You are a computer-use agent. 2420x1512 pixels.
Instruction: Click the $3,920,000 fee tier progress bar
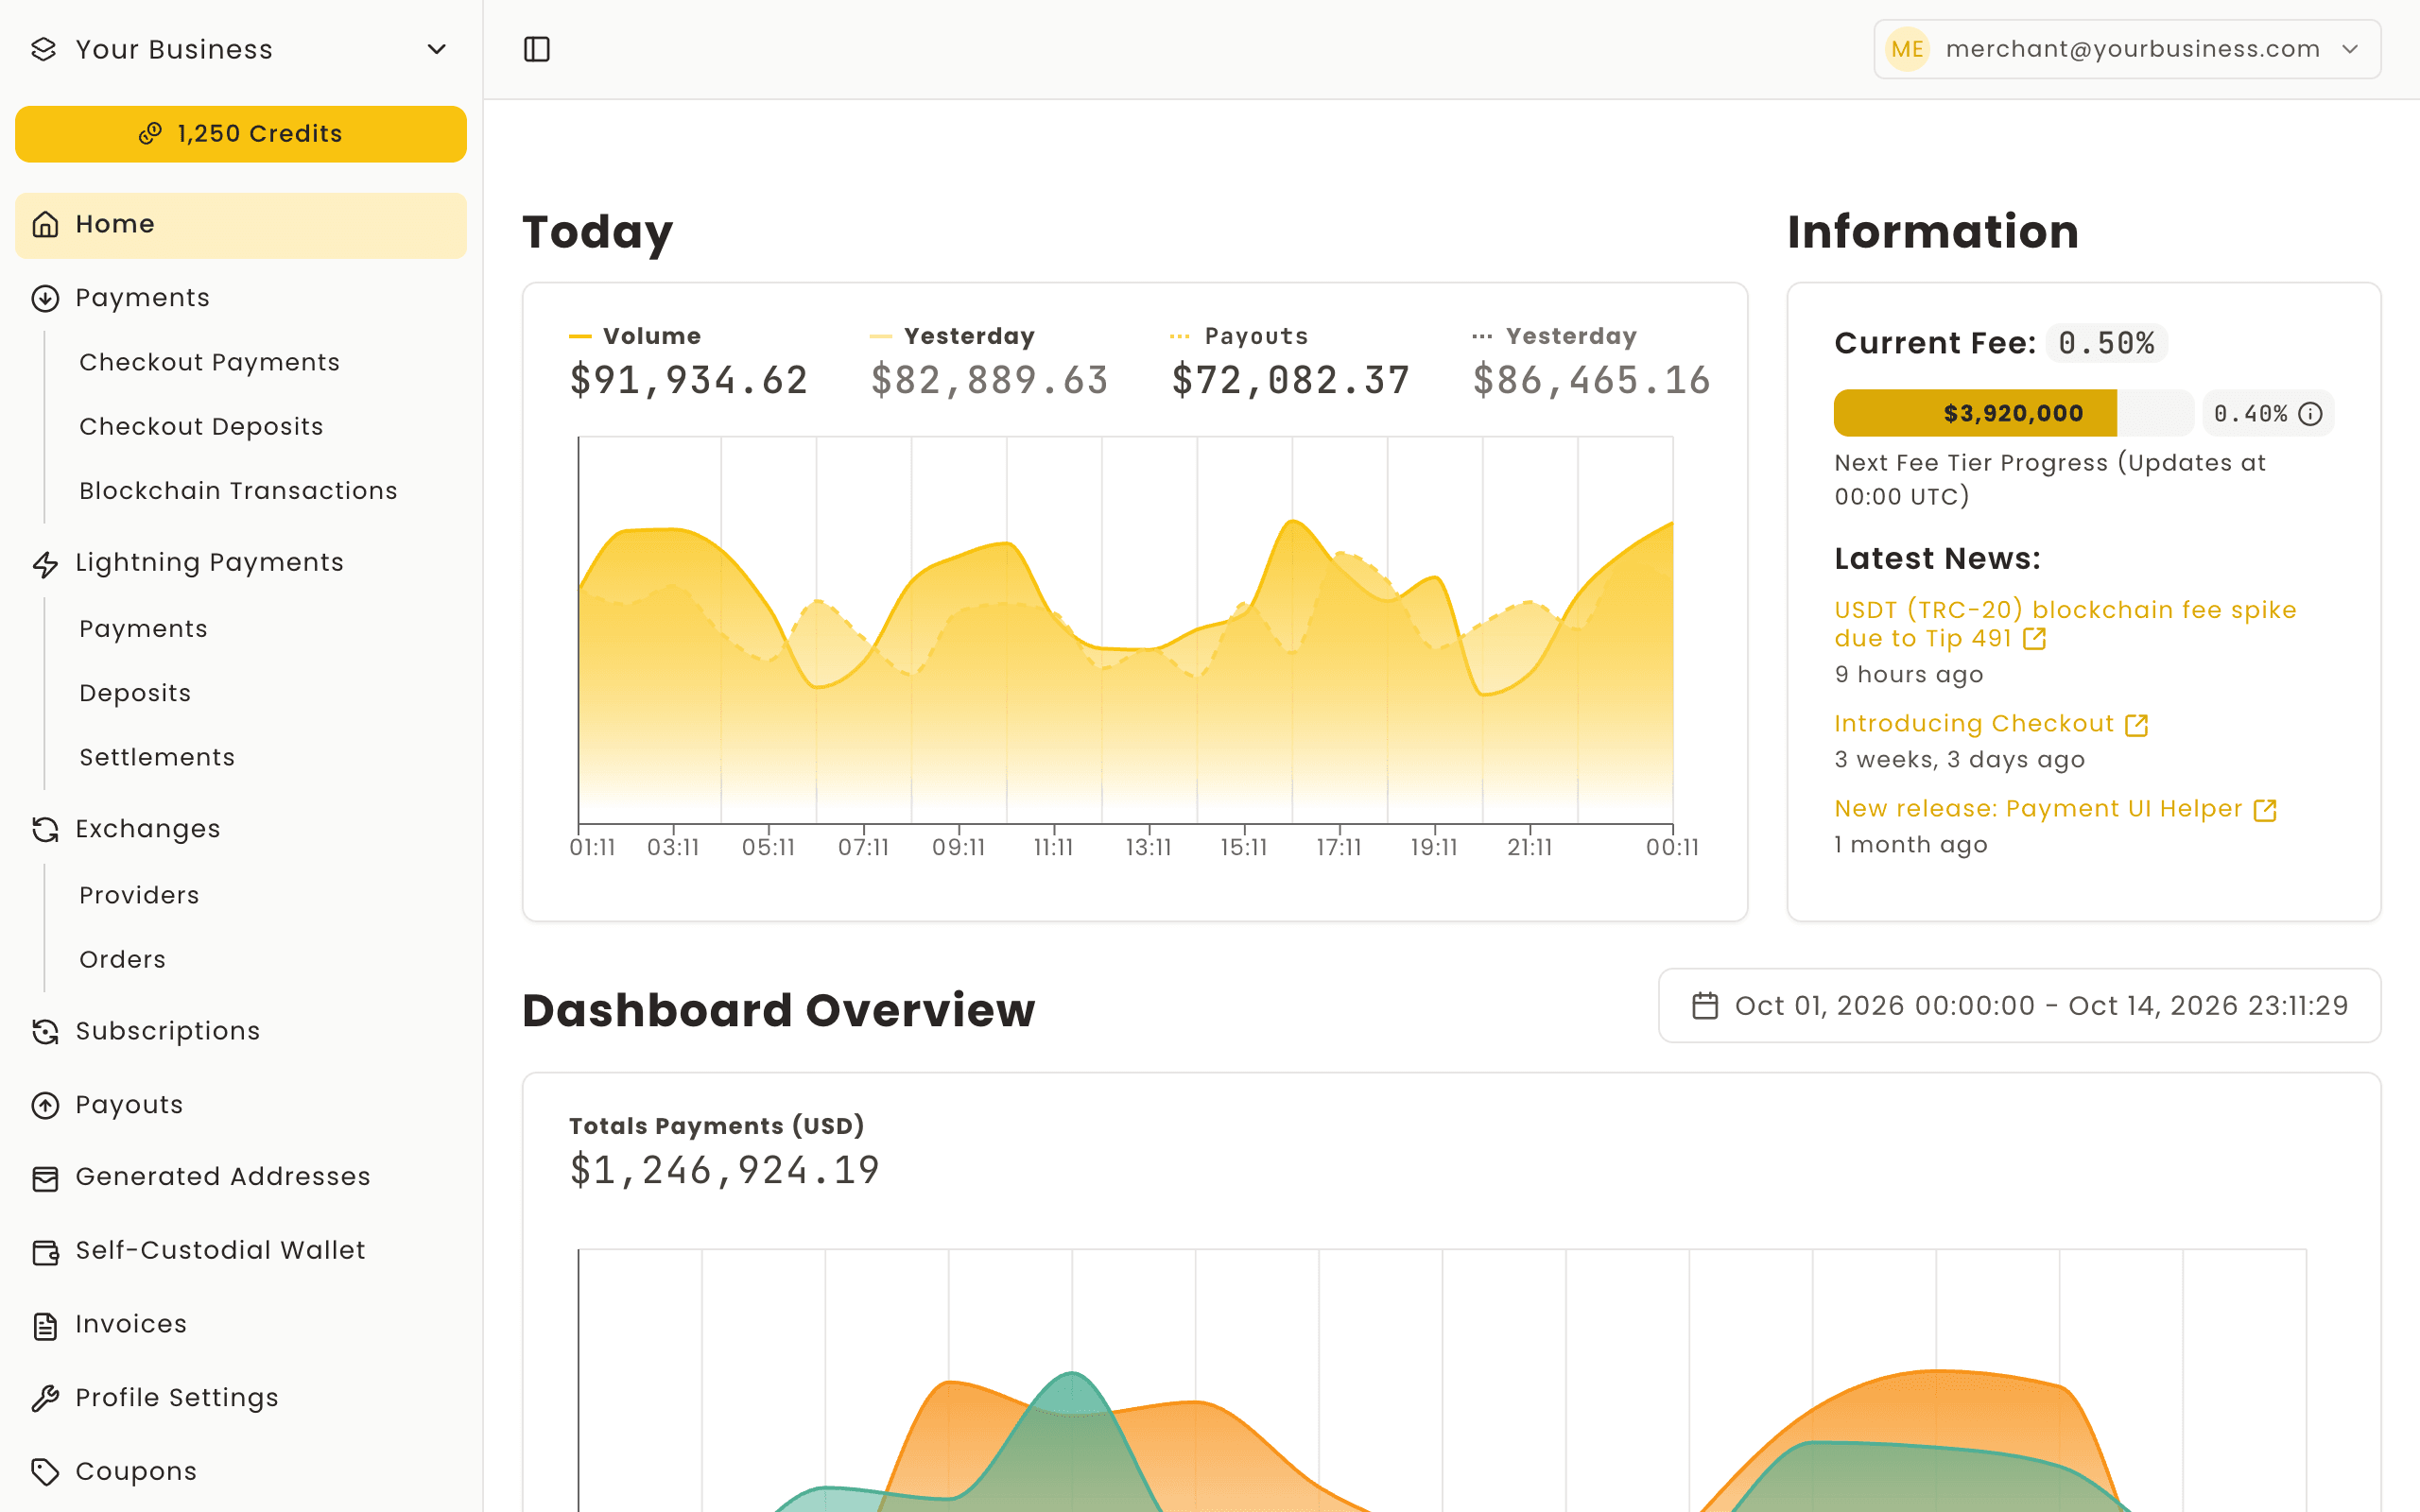tap(2013, 413)
